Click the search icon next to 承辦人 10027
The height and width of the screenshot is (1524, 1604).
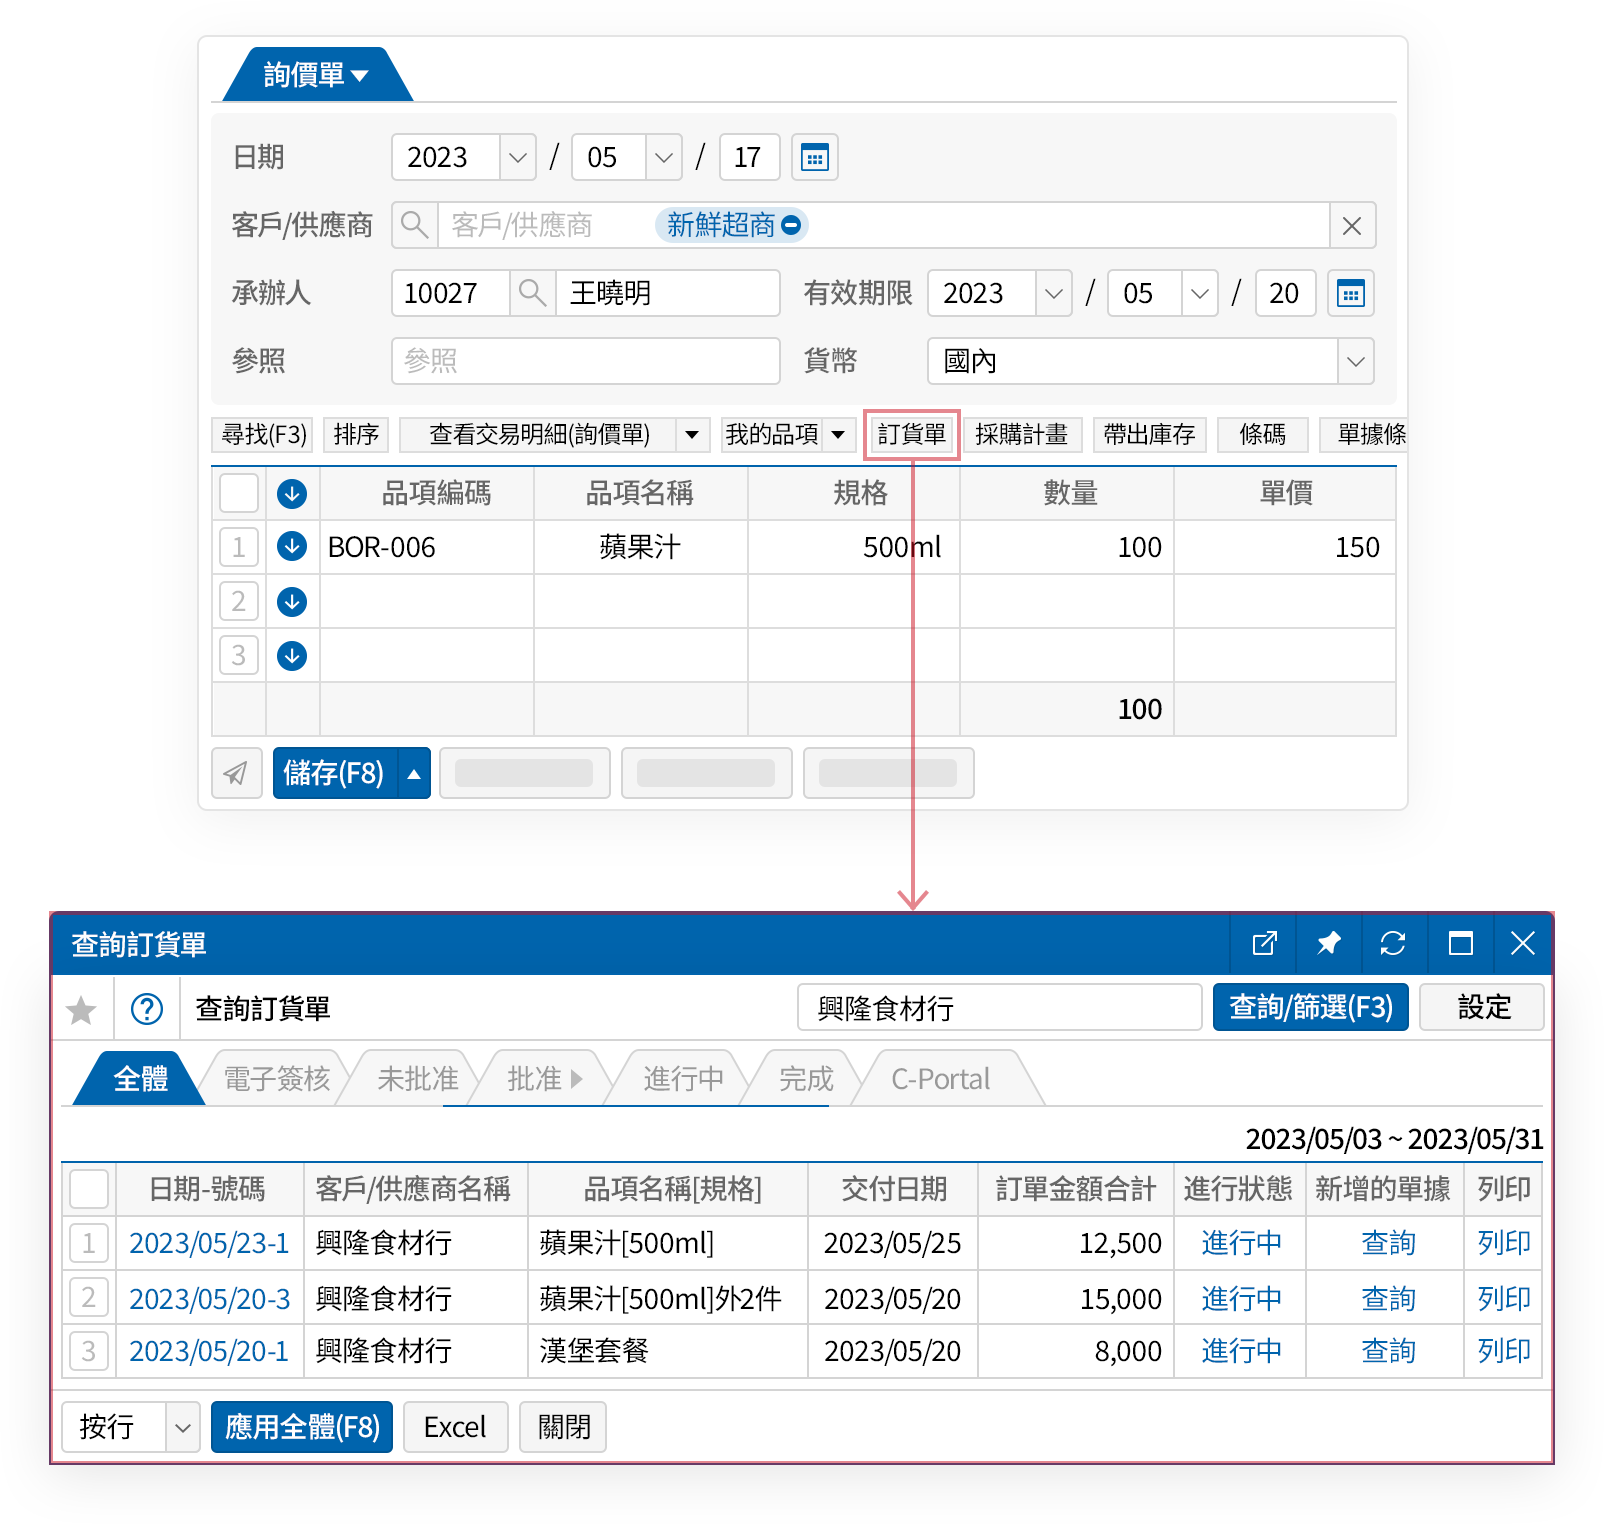tap(532, 293)
